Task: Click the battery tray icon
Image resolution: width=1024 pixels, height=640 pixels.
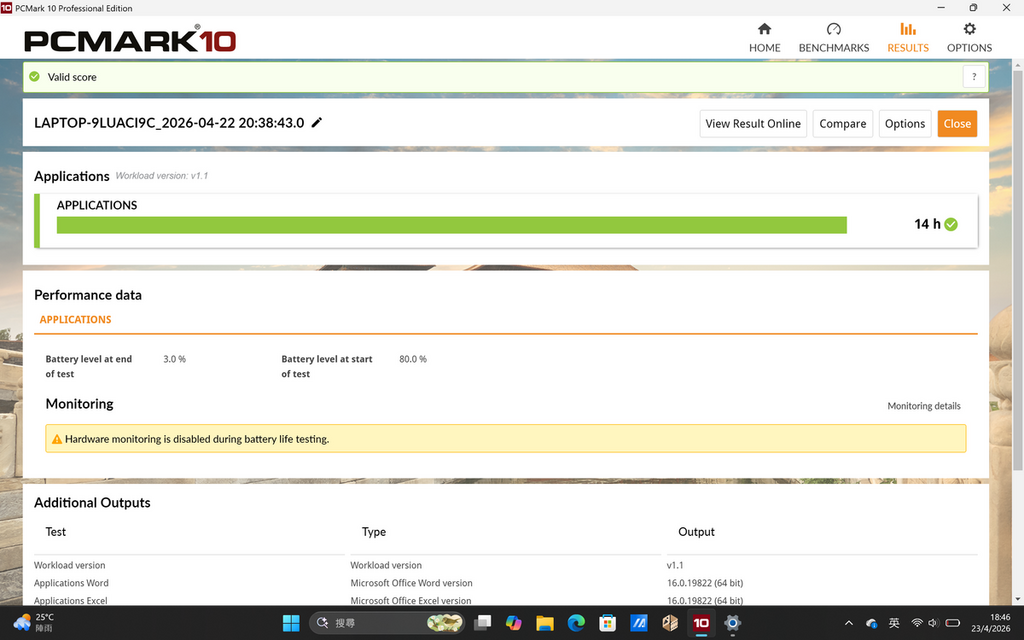Action: 953,623
